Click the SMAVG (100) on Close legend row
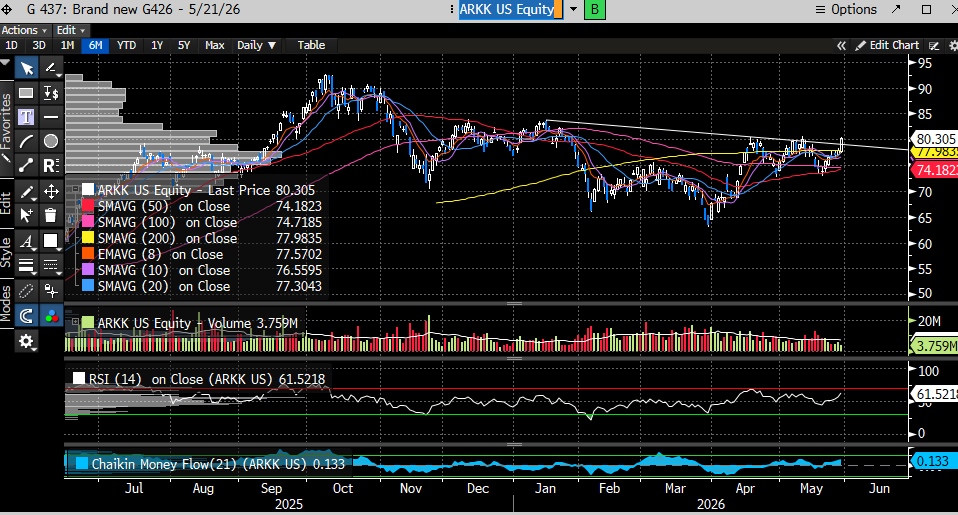The image size is (958, 515). (202, 222)
